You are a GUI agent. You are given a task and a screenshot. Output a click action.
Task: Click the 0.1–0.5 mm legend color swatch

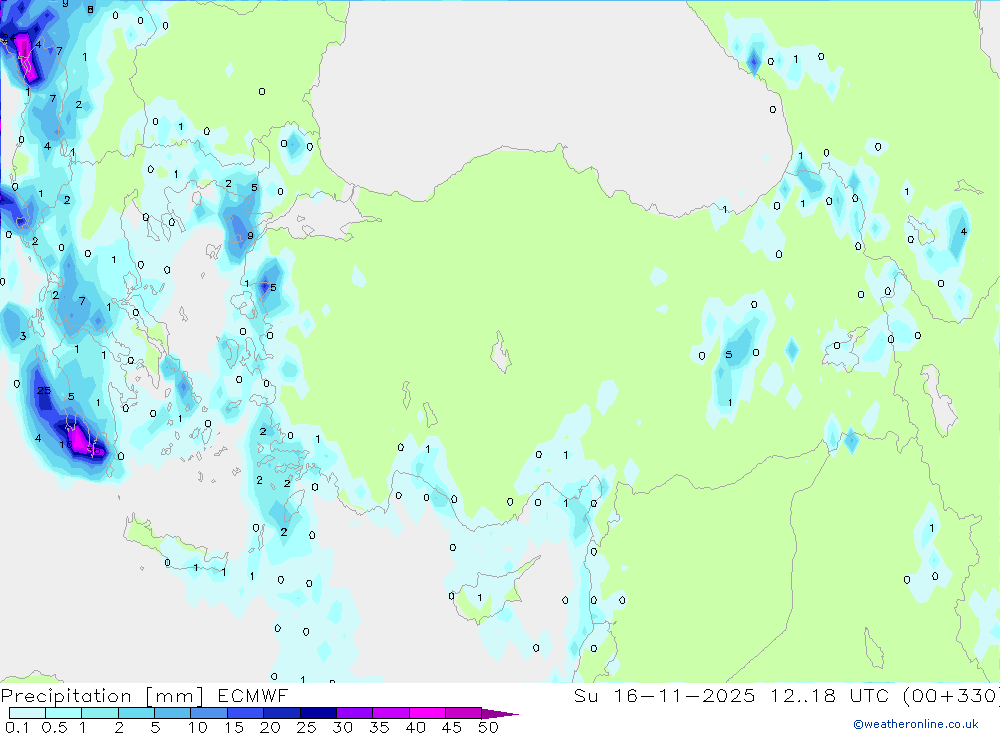click(27, 713)
